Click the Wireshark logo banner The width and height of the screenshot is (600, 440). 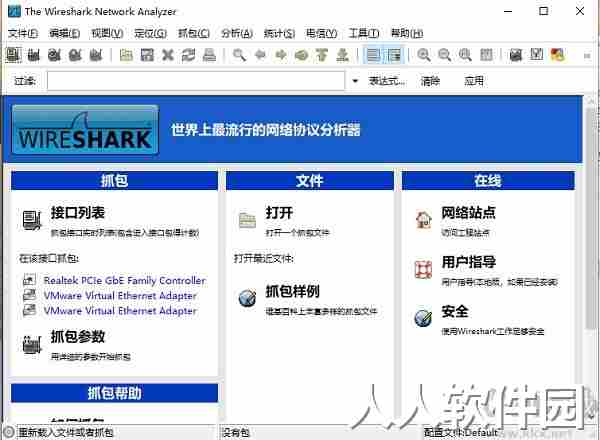click(x=85, y=130)
